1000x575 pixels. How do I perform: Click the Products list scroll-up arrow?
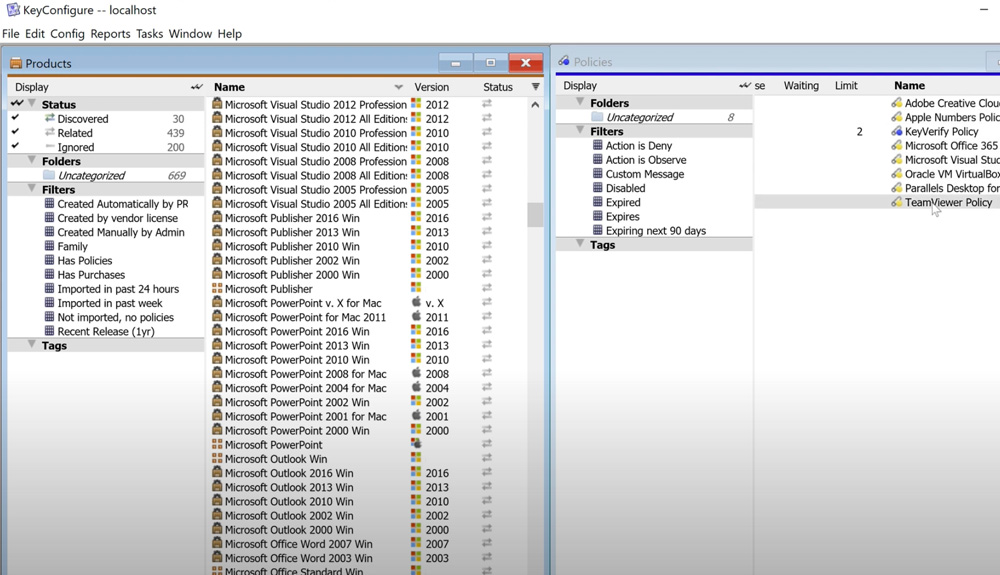click(535, 105)
